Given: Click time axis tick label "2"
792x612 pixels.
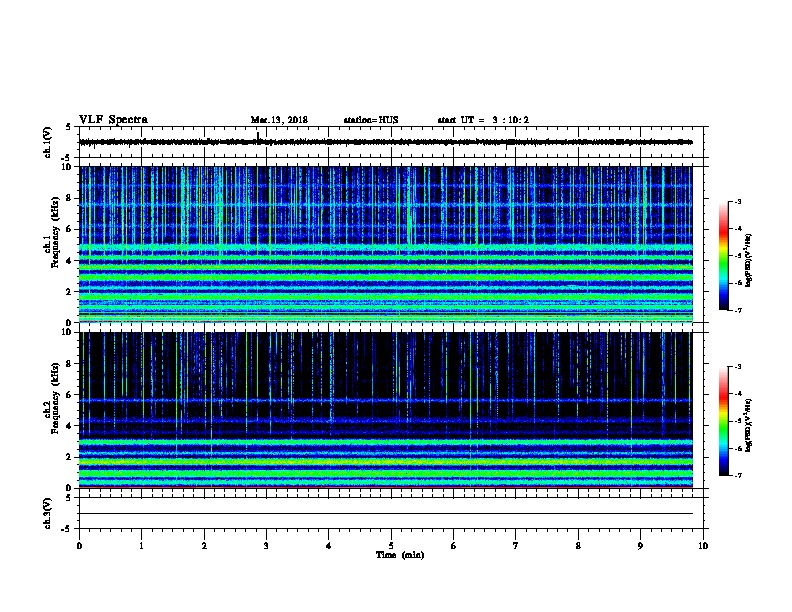Looking at the screenshot, I should [204, 546].
